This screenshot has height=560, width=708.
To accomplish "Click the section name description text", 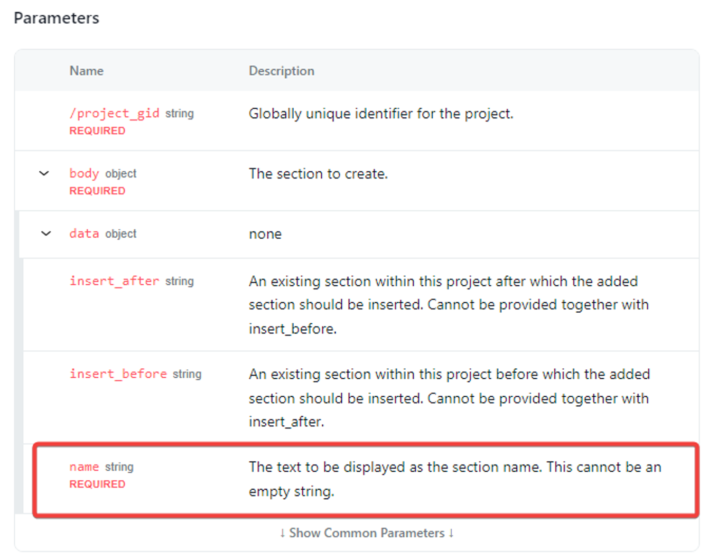I will (454, 479).
